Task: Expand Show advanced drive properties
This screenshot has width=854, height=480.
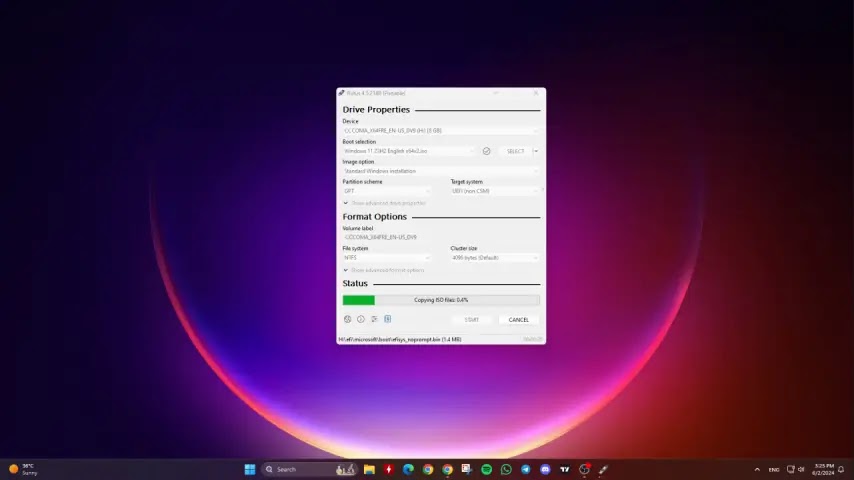Action: point(385,203)
